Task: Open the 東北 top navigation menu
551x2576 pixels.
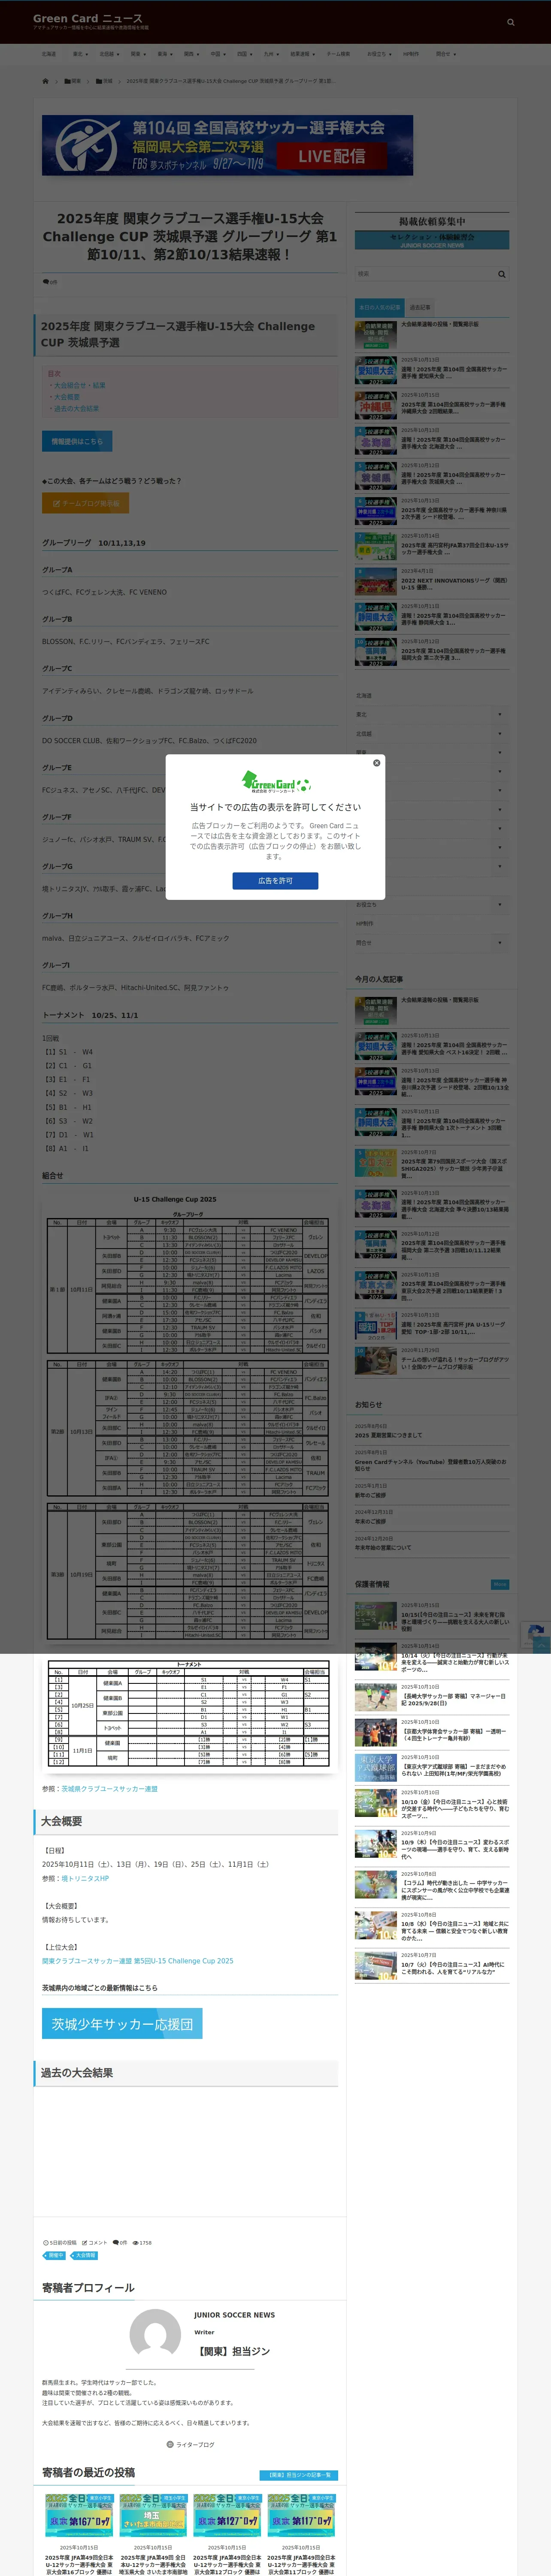Action: point(79,54)
